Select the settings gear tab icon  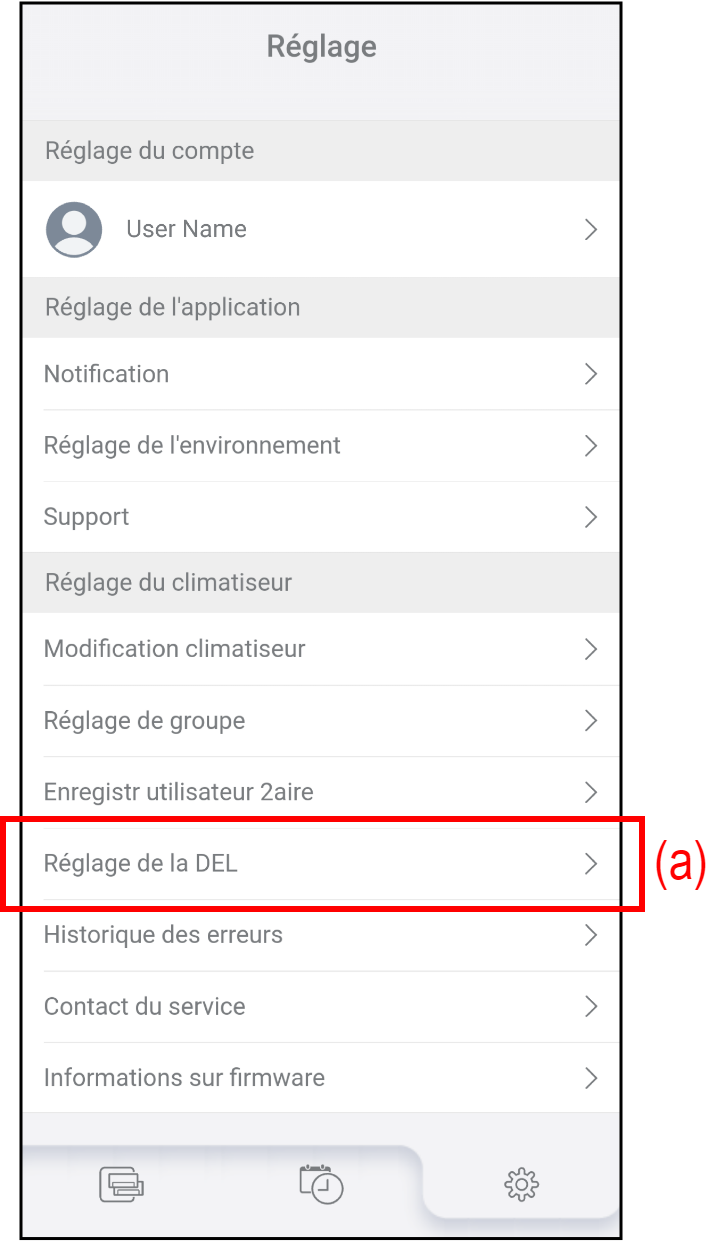pos(521,1185)
